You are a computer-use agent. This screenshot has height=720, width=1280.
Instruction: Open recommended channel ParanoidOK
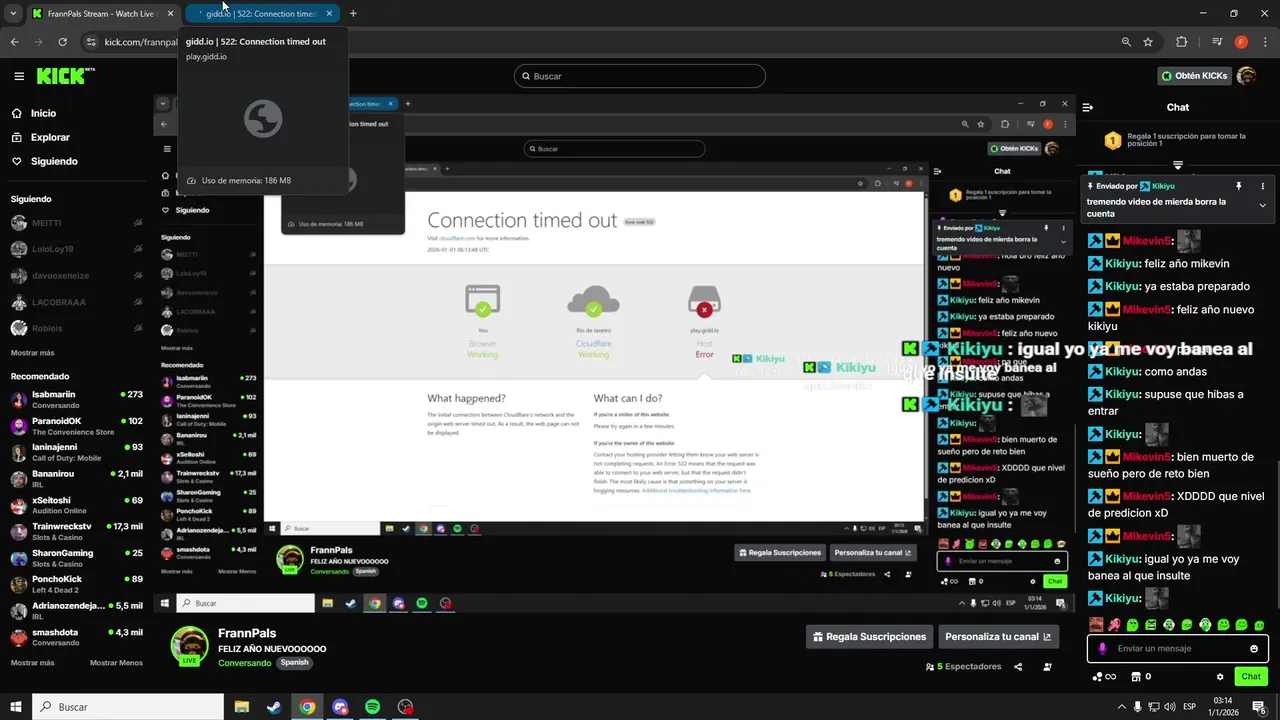77,426
